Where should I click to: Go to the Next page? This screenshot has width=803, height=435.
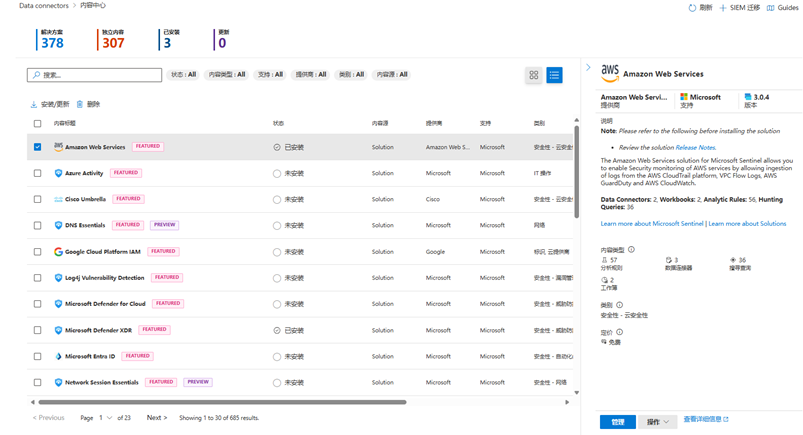pyautogui.click(x=157, y=418)
